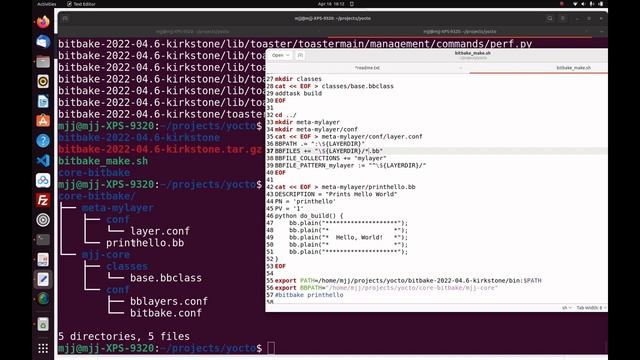Switch to the readme.txt tab
Screen dimensions: 640x360
367,68
